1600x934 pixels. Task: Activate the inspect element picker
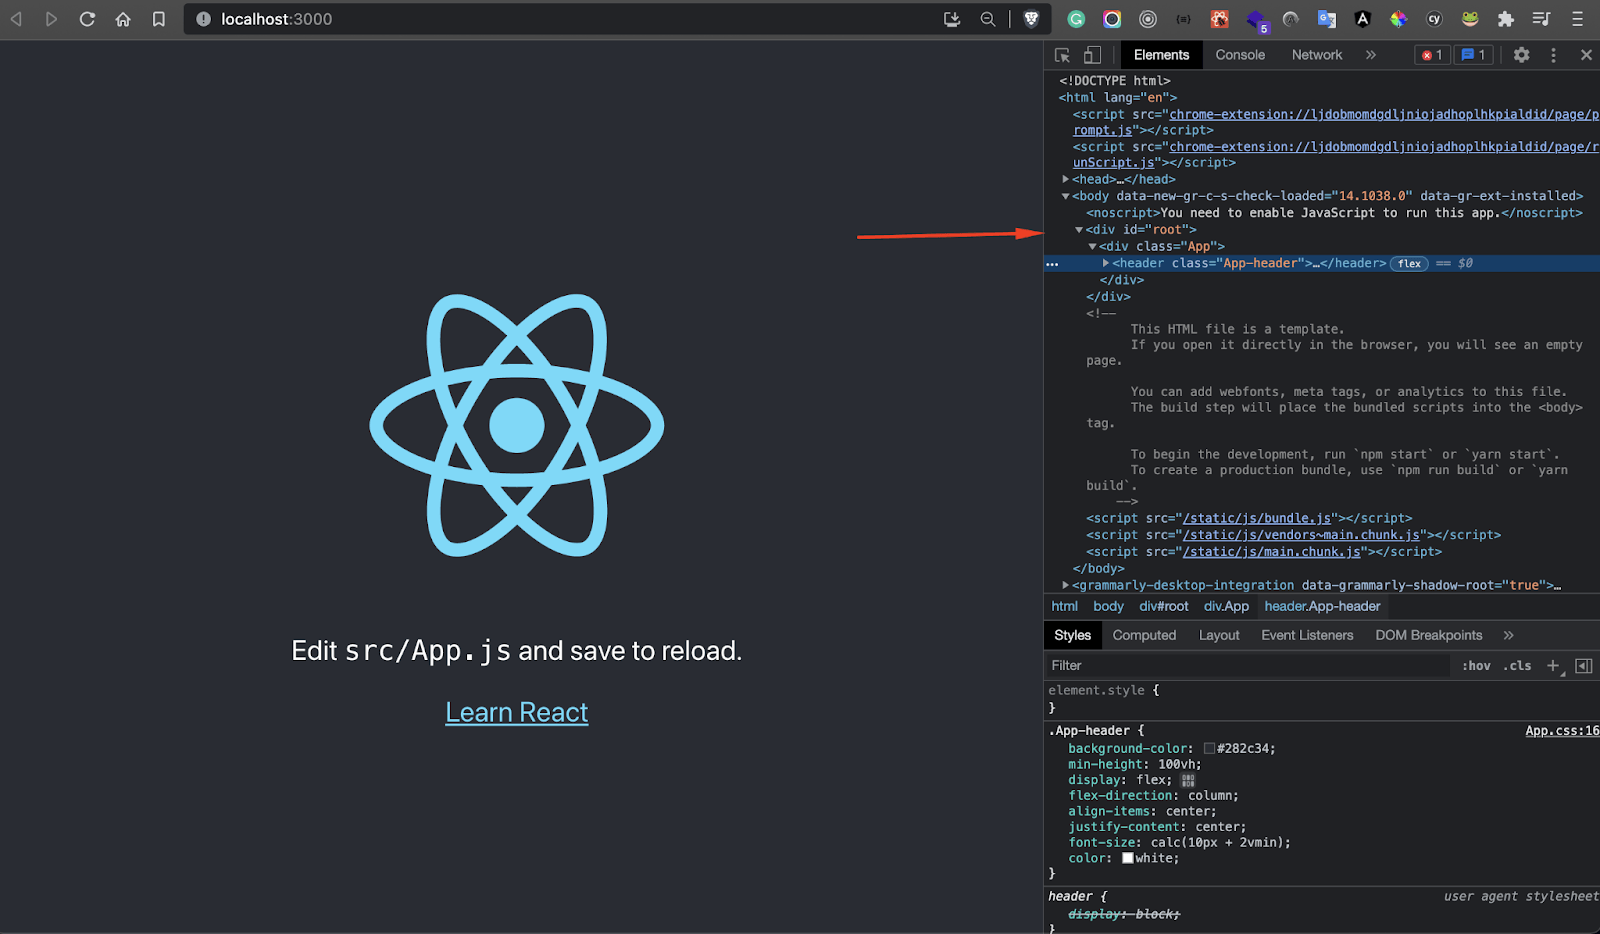click(x=1062, y=55)
